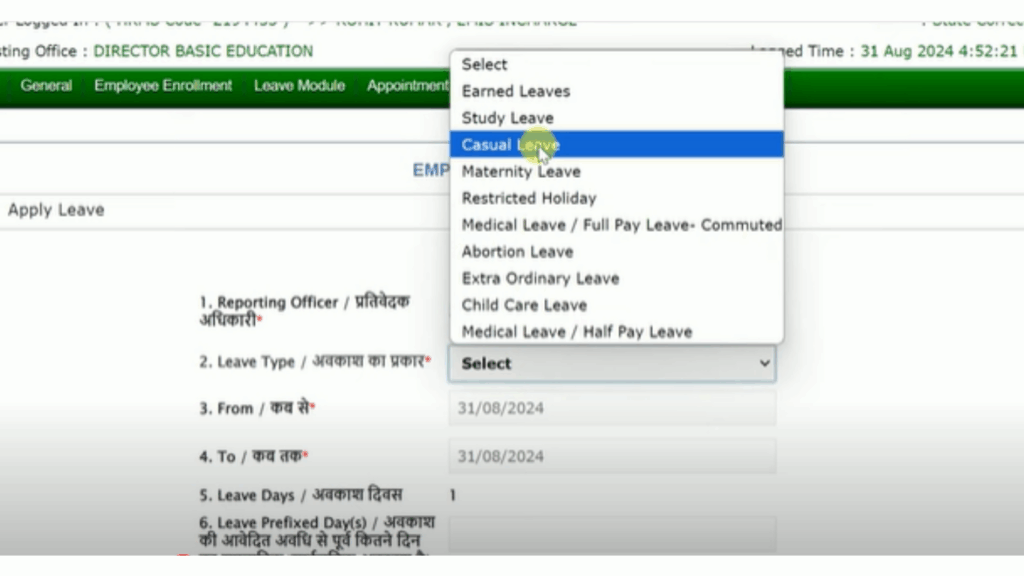Open the Appointment menu
Image resolution: width=1024 pixels, height=576 pixels.
point(408,86)
